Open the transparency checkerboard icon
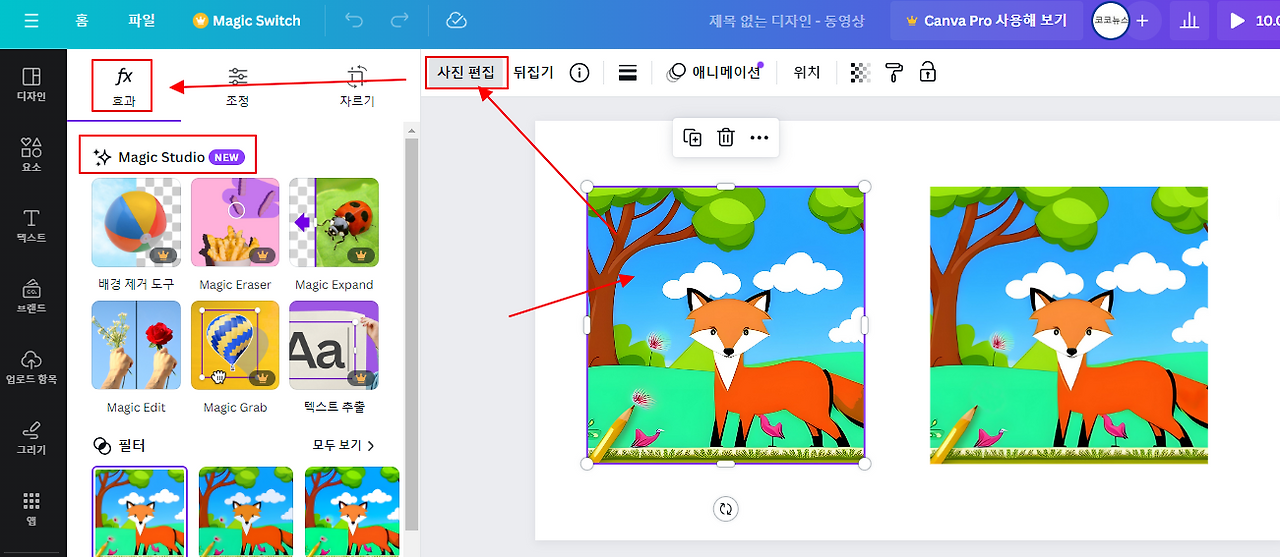Screen dimensions: 1280x557 tap(860, 72)
